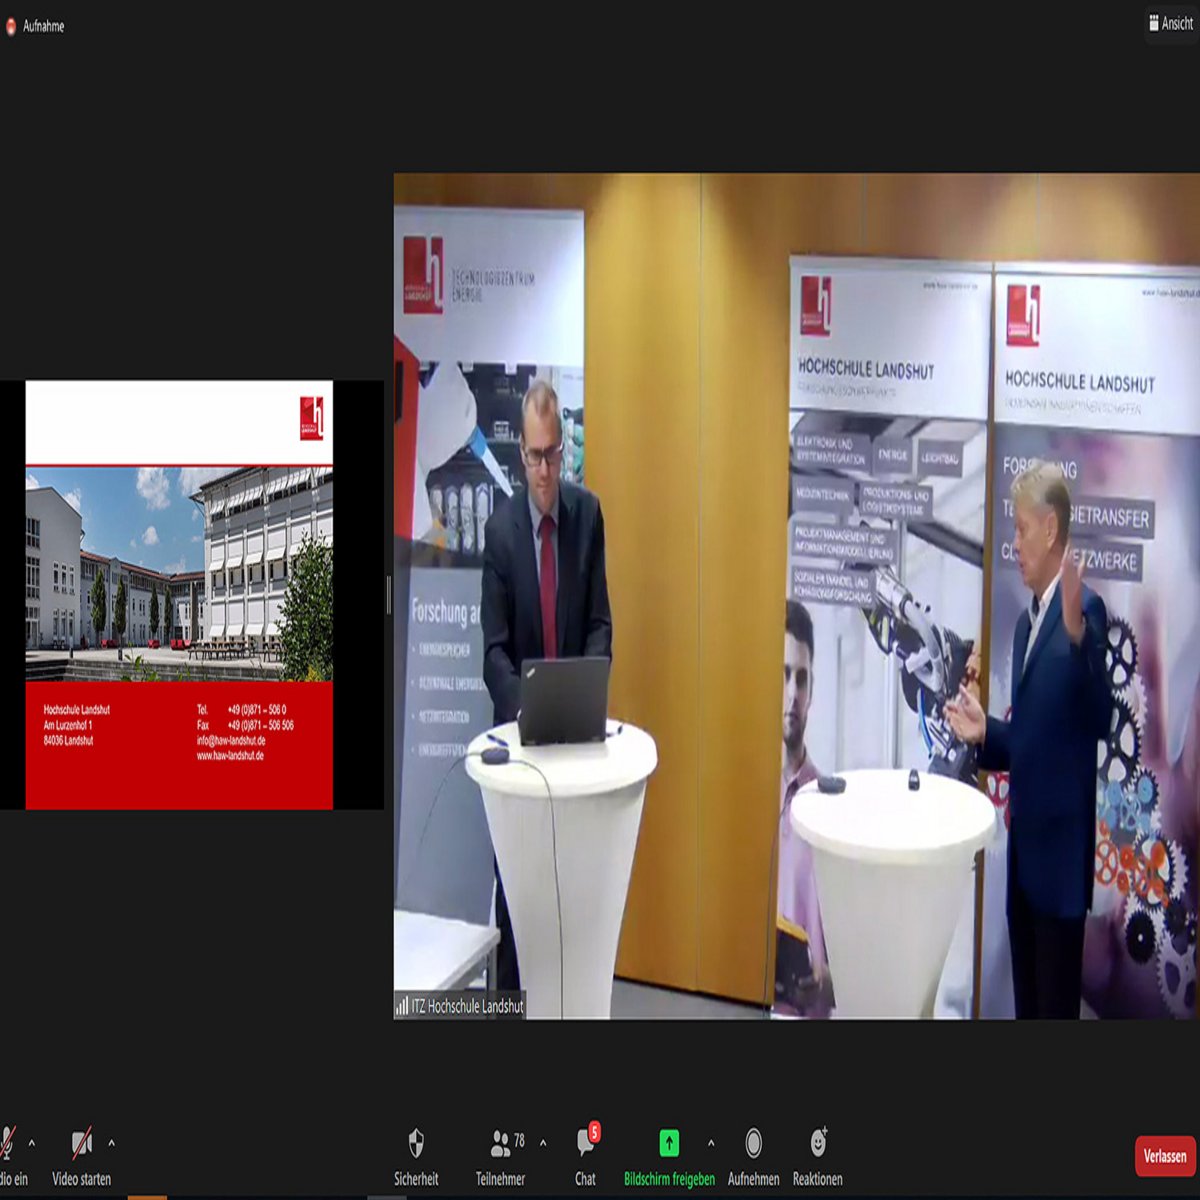1200x1200 pixels.
Task: Click the fax number '+49 (0)871 – 506 506'
Action: click(260, 725)
